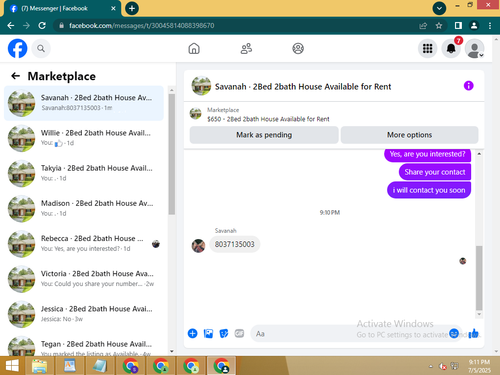The image size is (500, 375).
Task: Click the Facebook logo icon
Action: point(17,49)
